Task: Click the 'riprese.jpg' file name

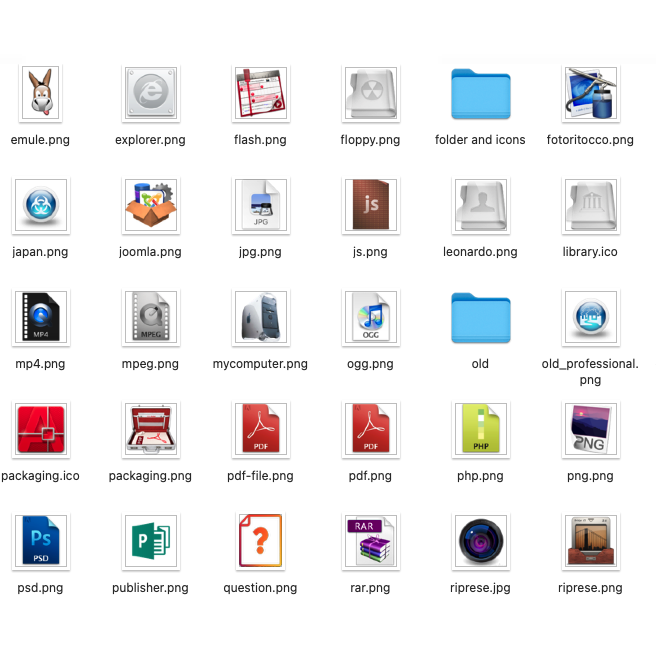Action: (480, 588)
